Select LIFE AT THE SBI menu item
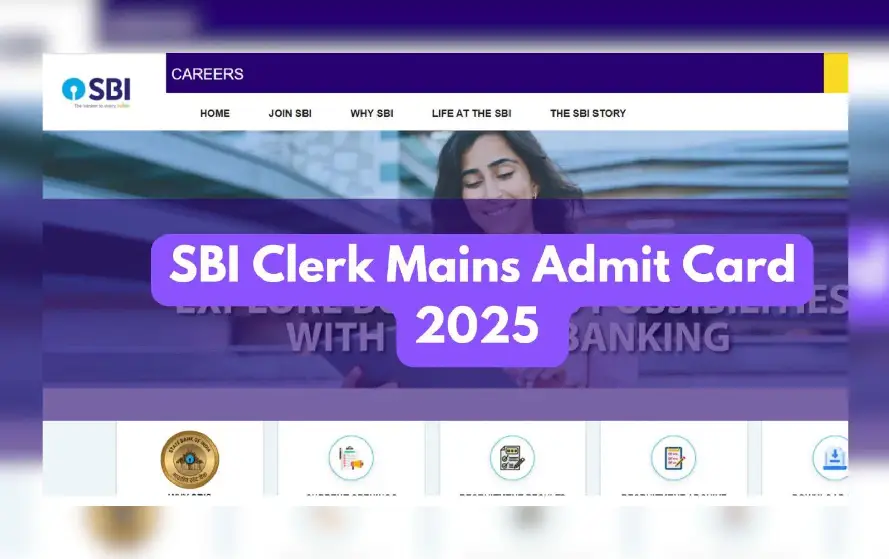Screen dimensions: 889x559 tap(472, 113)
